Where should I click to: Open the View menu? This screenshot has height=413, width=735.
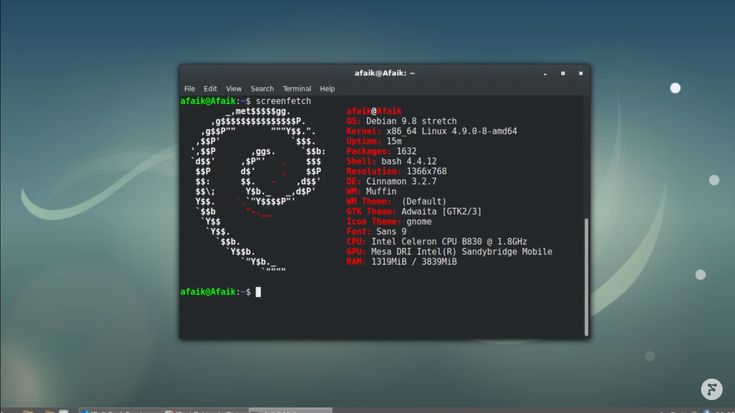point(234,89)
